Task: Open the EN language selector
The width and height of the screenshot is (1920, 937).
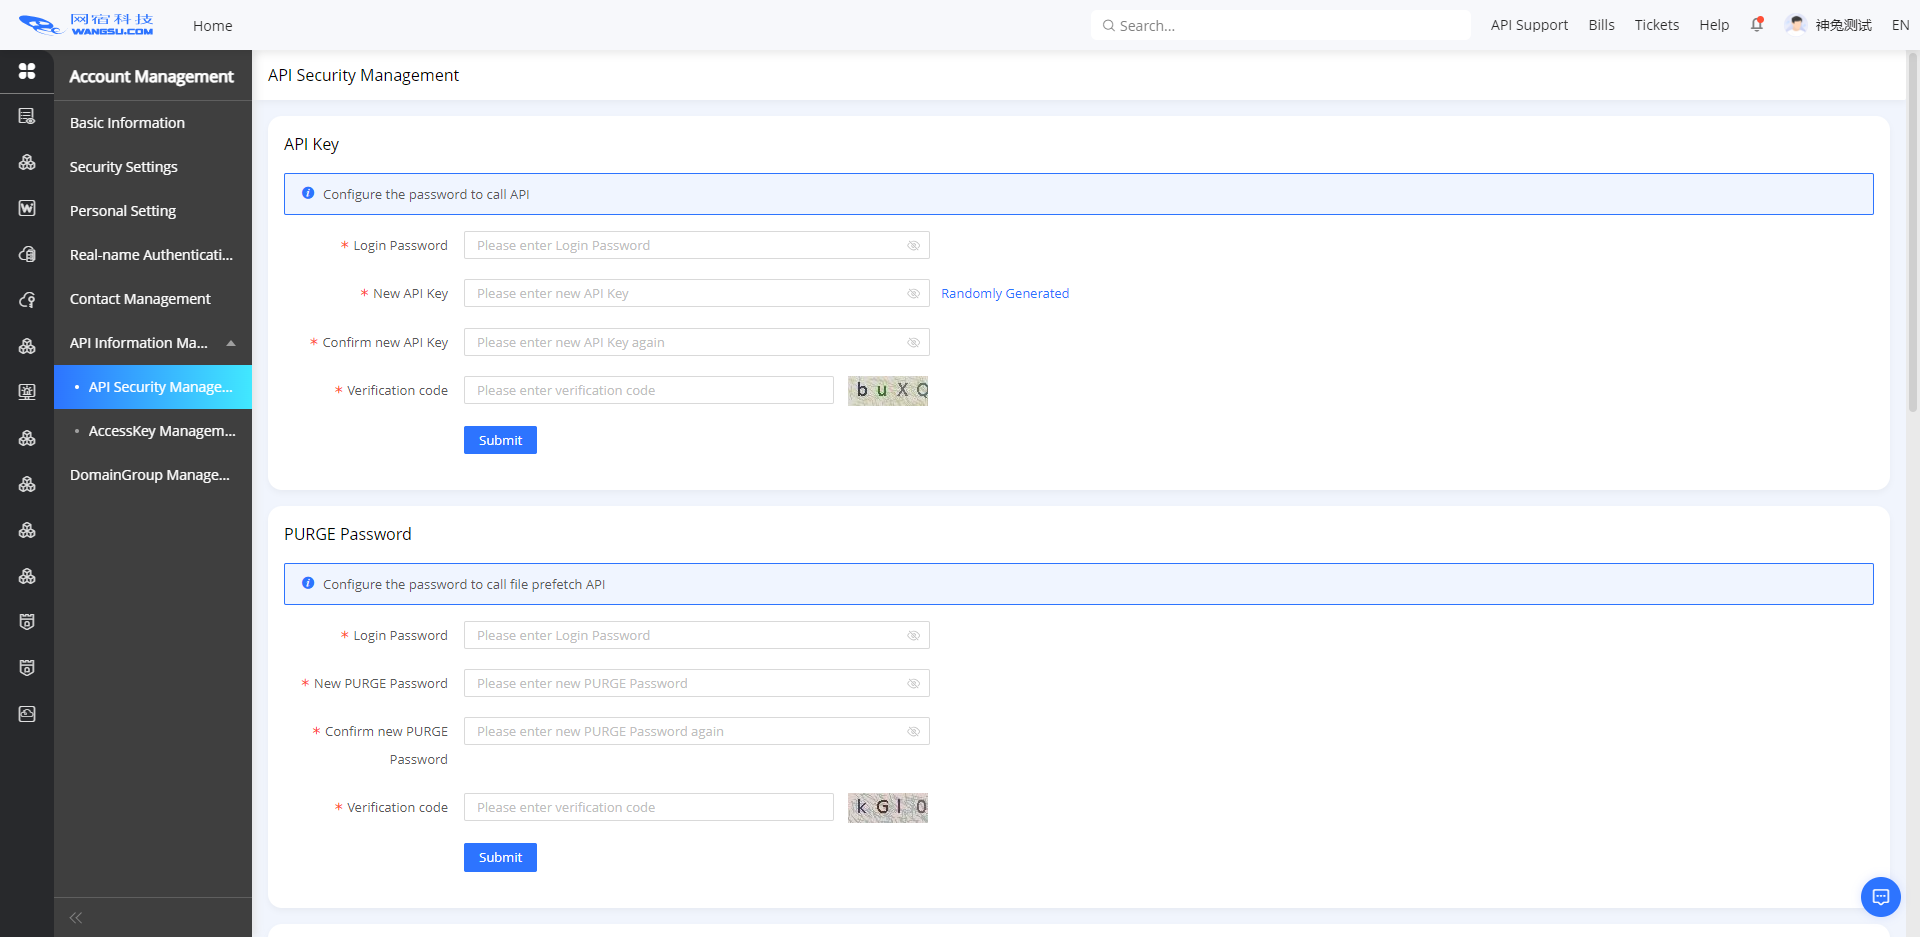Action: click(x=1899, y=25)
